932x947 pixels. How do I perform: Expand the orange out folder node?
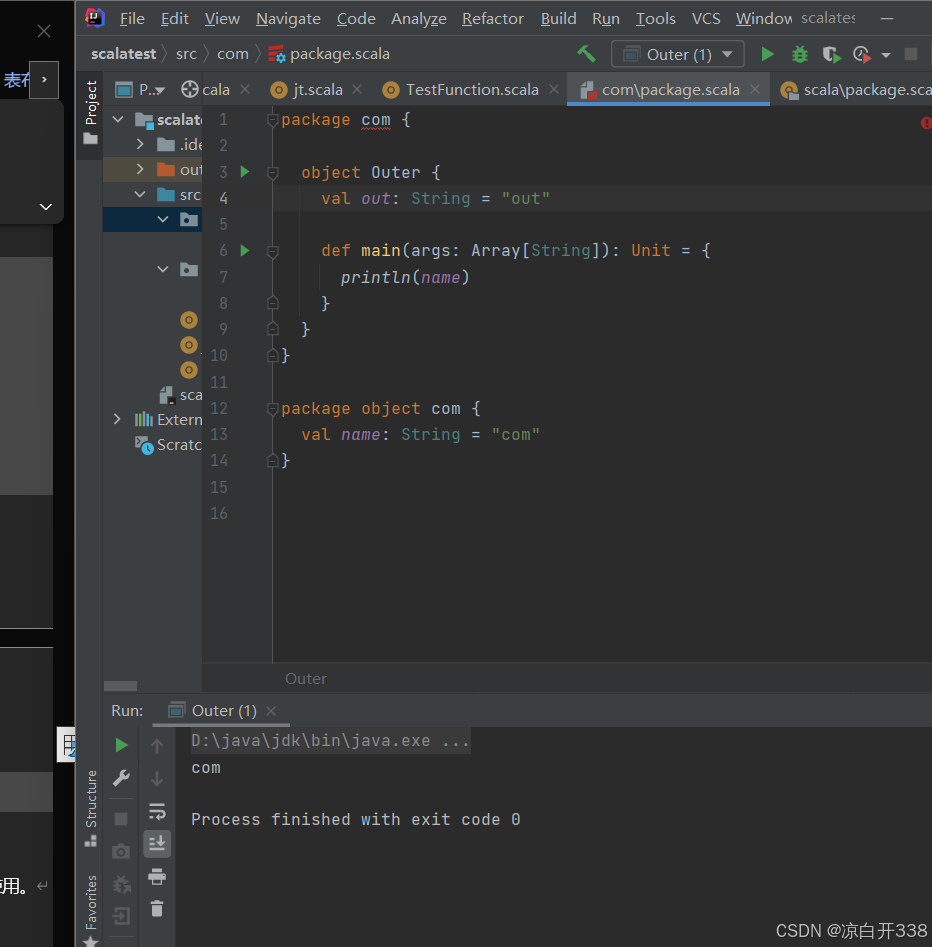coord(140,169)
